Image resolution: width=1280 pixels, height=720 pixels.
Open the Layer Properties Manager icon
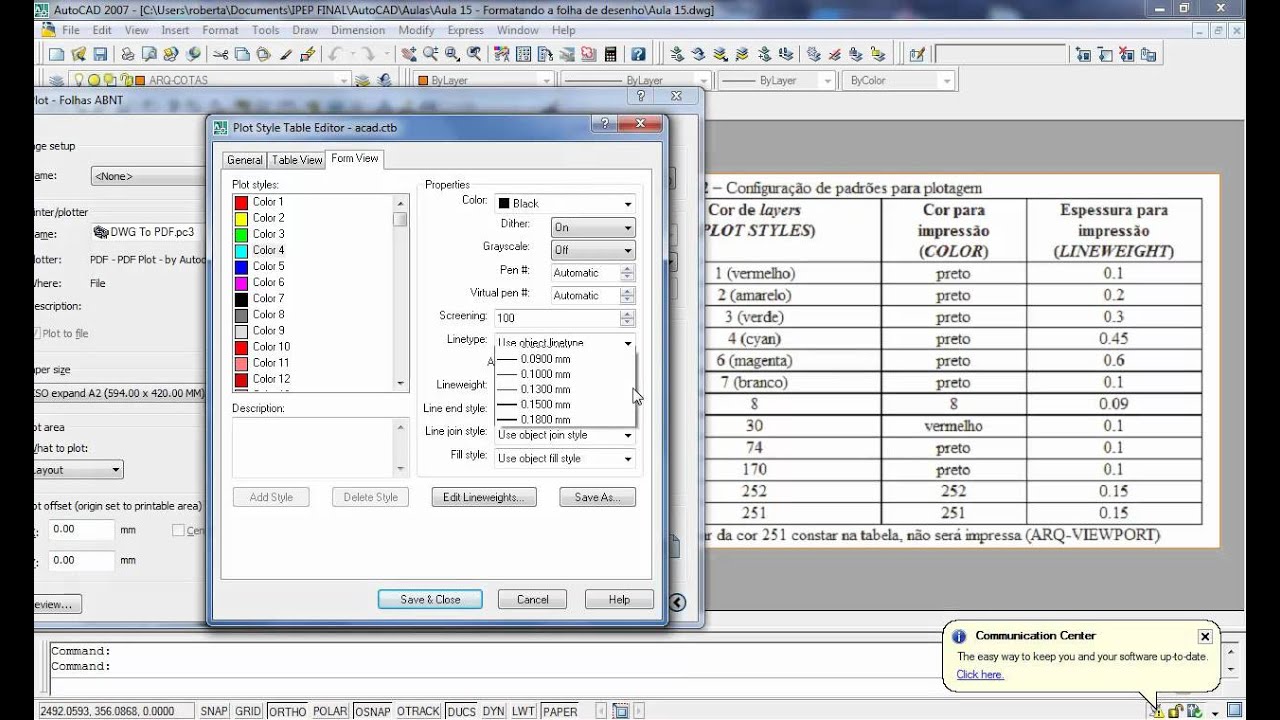pyautogui.click(x=56, y=80)
